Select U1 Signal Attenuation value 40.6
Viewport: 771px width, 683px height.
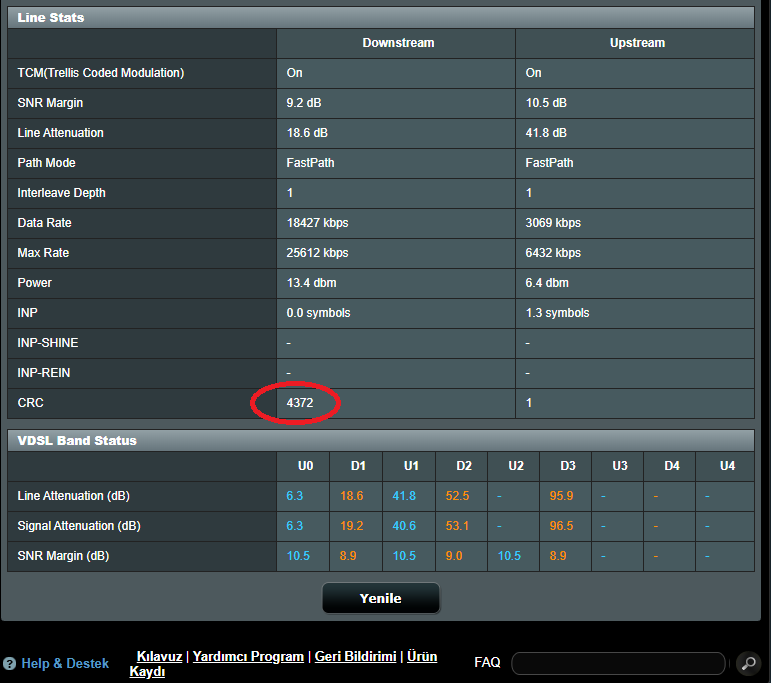(x=404, y=526)
